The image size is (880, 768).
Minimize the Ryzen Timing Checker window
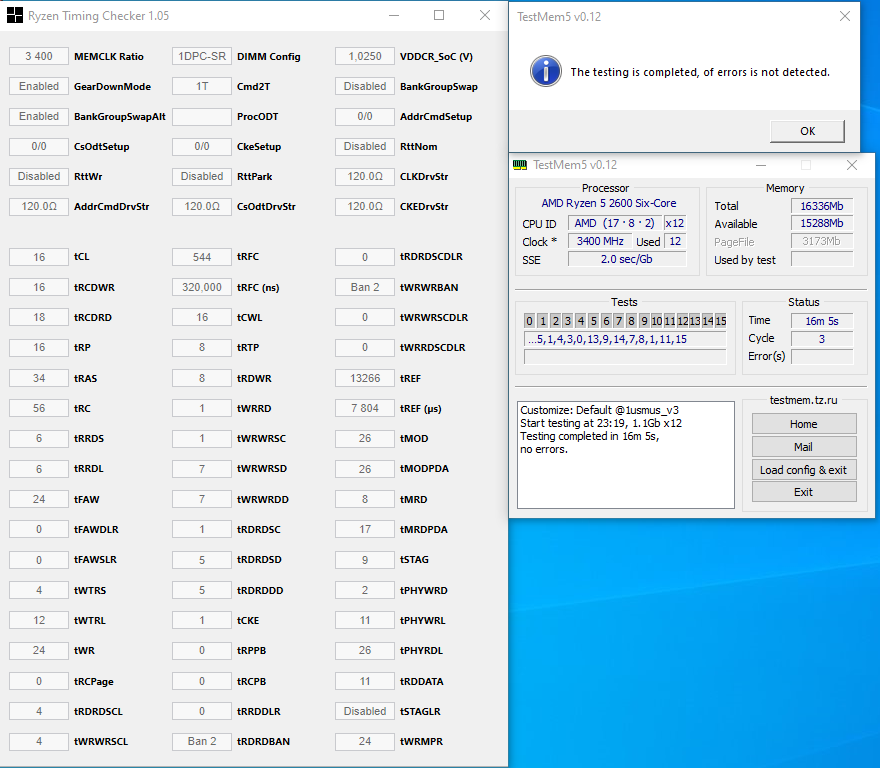click(394, 16)
